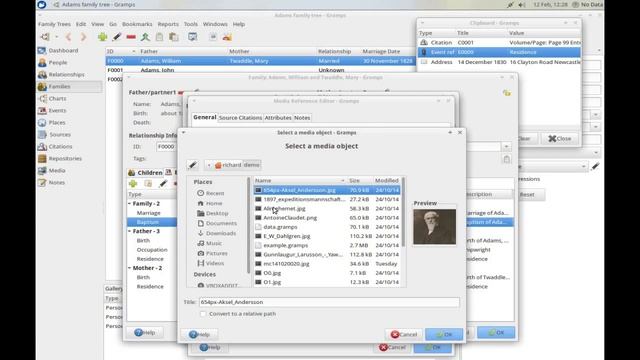Toggle Convert to a relative path checkbox
Image resolution: width=640 pixels, height=360 pixels.
click(203, 314)
